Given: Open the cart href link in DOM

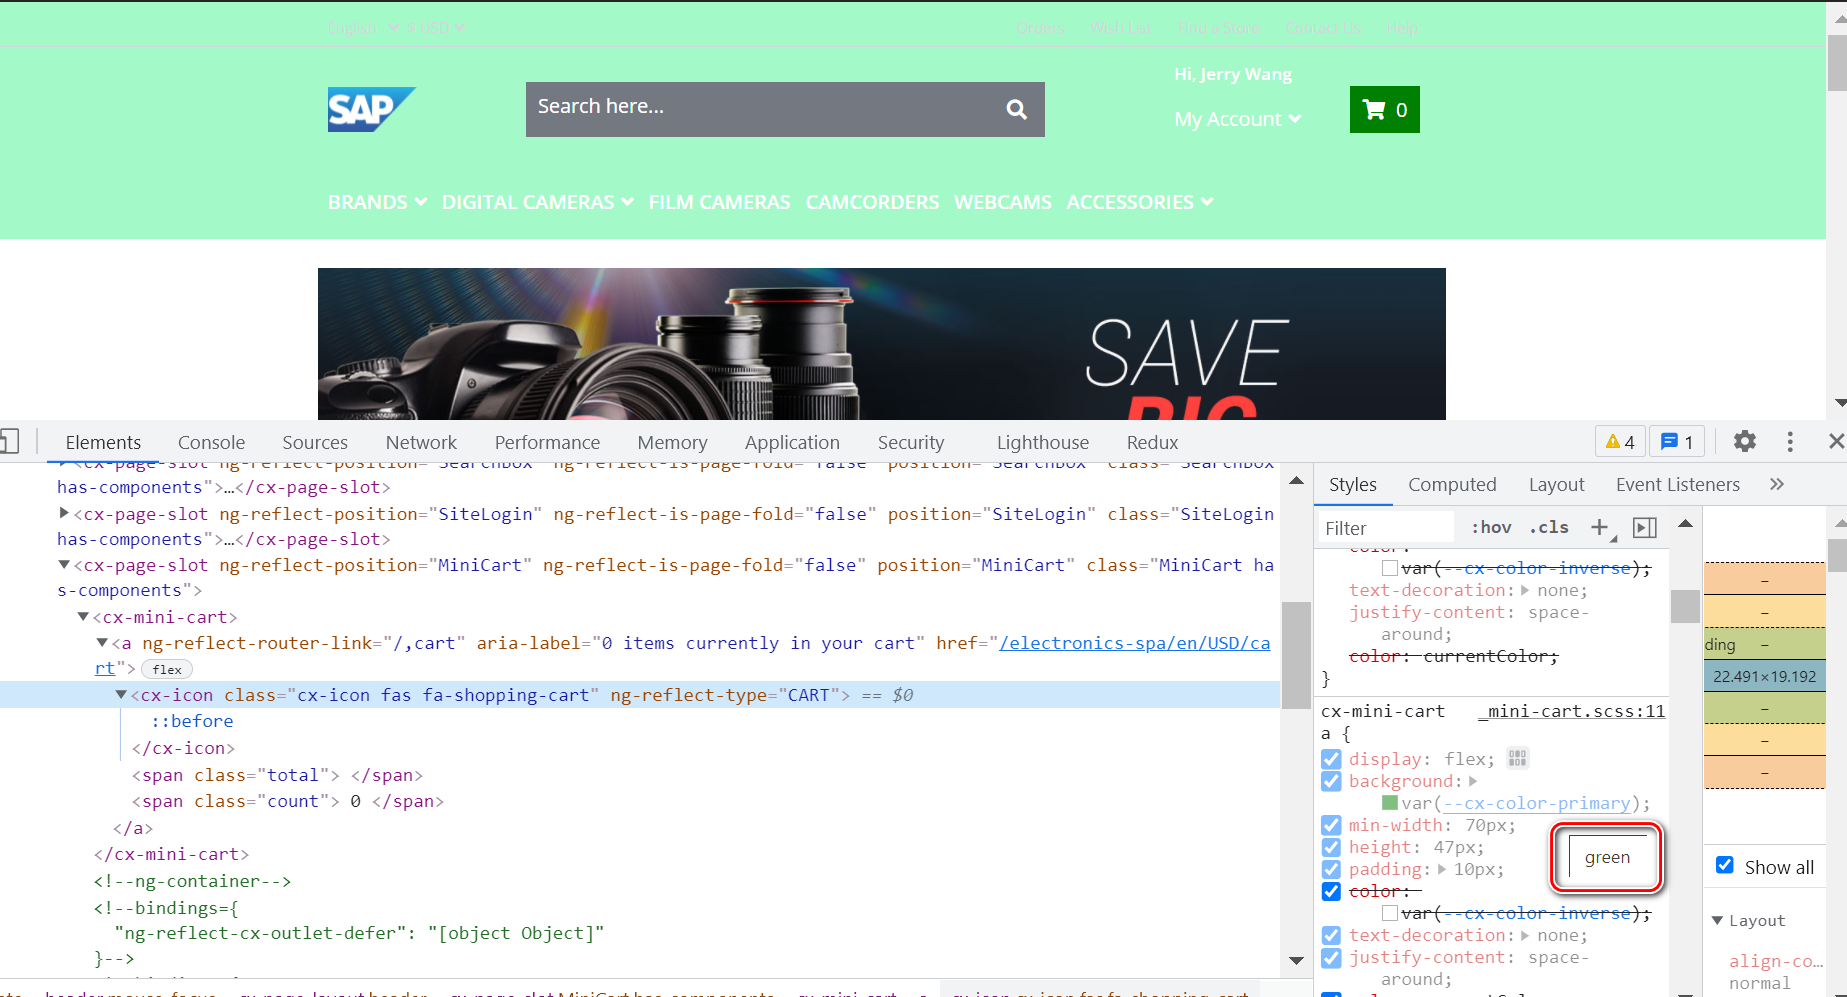Looking at the screenshot, I should 1135,643.
